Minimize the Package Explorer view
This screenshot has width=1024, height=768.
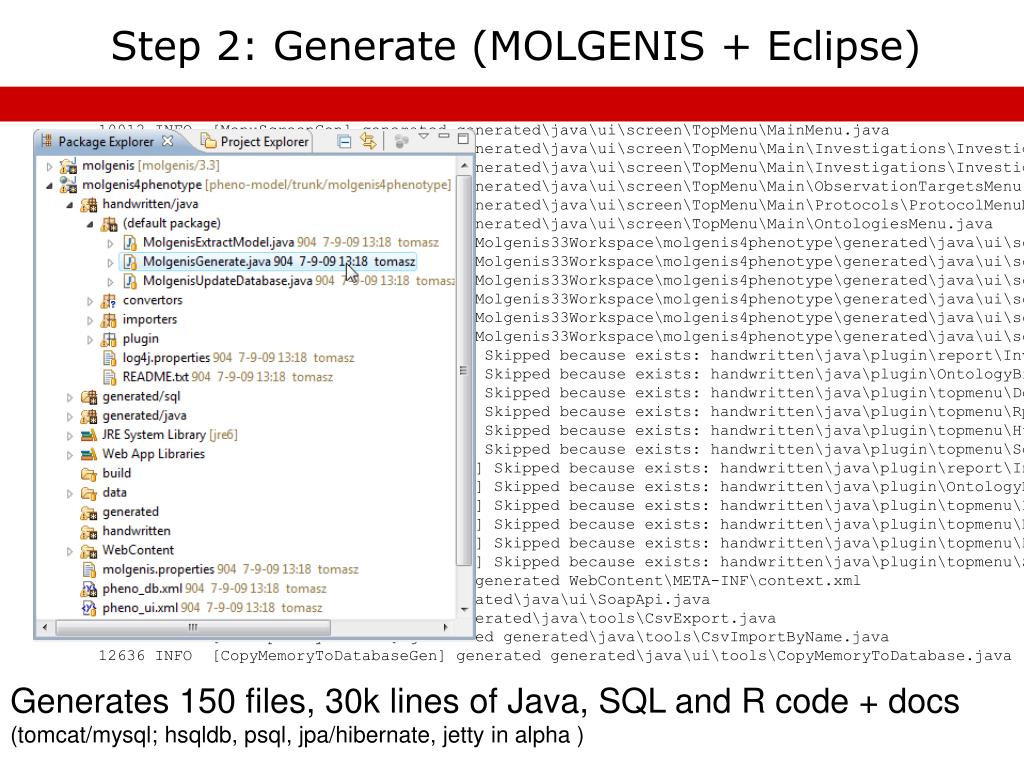coord(444,136)
